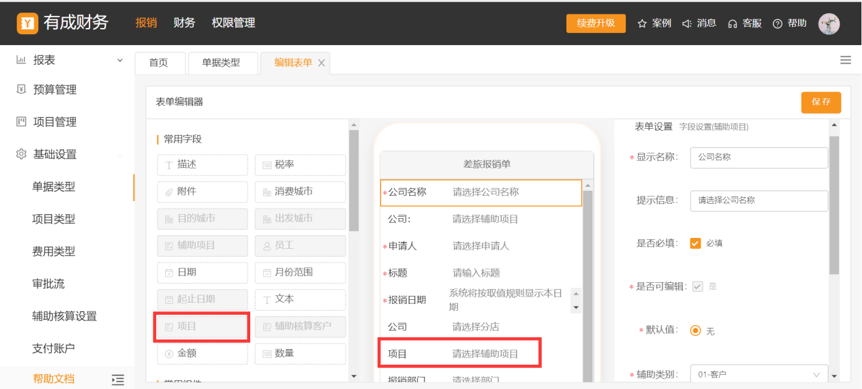Select the 请选择分店 form row
This screenshot has height=389, width=862.
pyautogui.click(x=481, y=327)
